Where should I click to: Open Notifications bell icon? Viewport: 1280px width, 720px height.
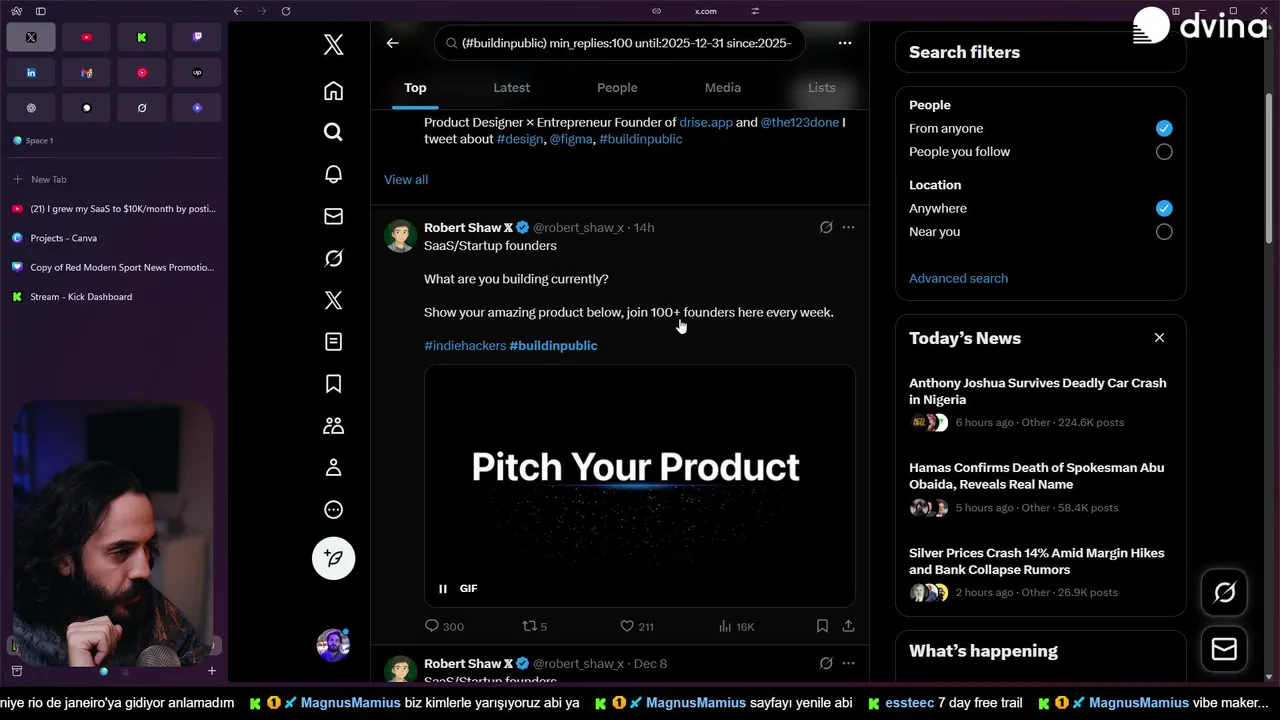(x=334, y=174)
